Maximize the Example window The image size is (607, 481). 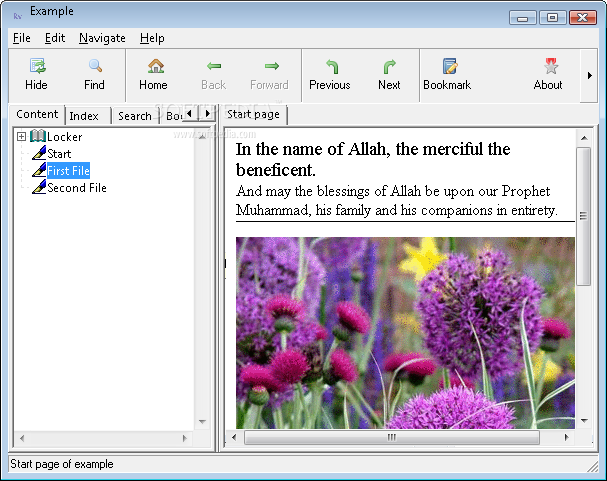coord(552,18)
